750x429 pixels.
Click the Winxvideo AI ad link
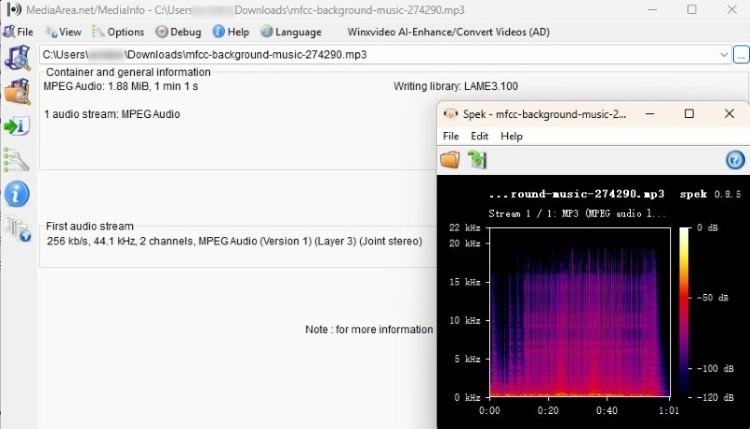(448, 32)
